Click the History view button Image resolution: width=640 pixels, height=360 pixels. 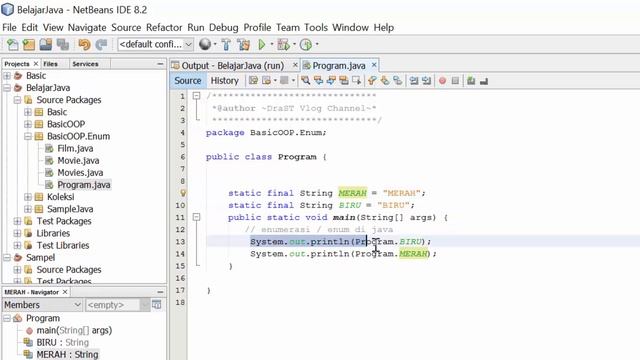(x=224, y=81)
